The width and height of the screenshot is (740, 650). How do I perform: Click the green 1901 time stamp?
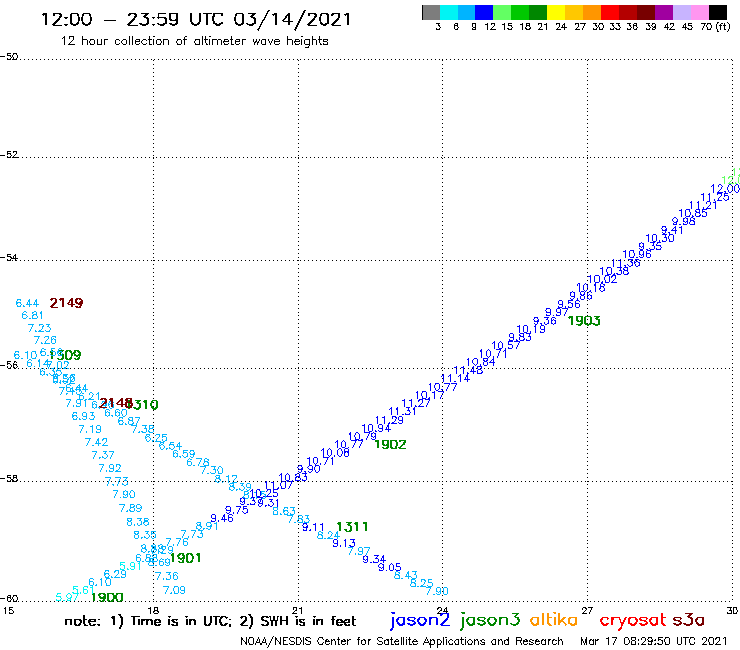[x=185, y=558]
